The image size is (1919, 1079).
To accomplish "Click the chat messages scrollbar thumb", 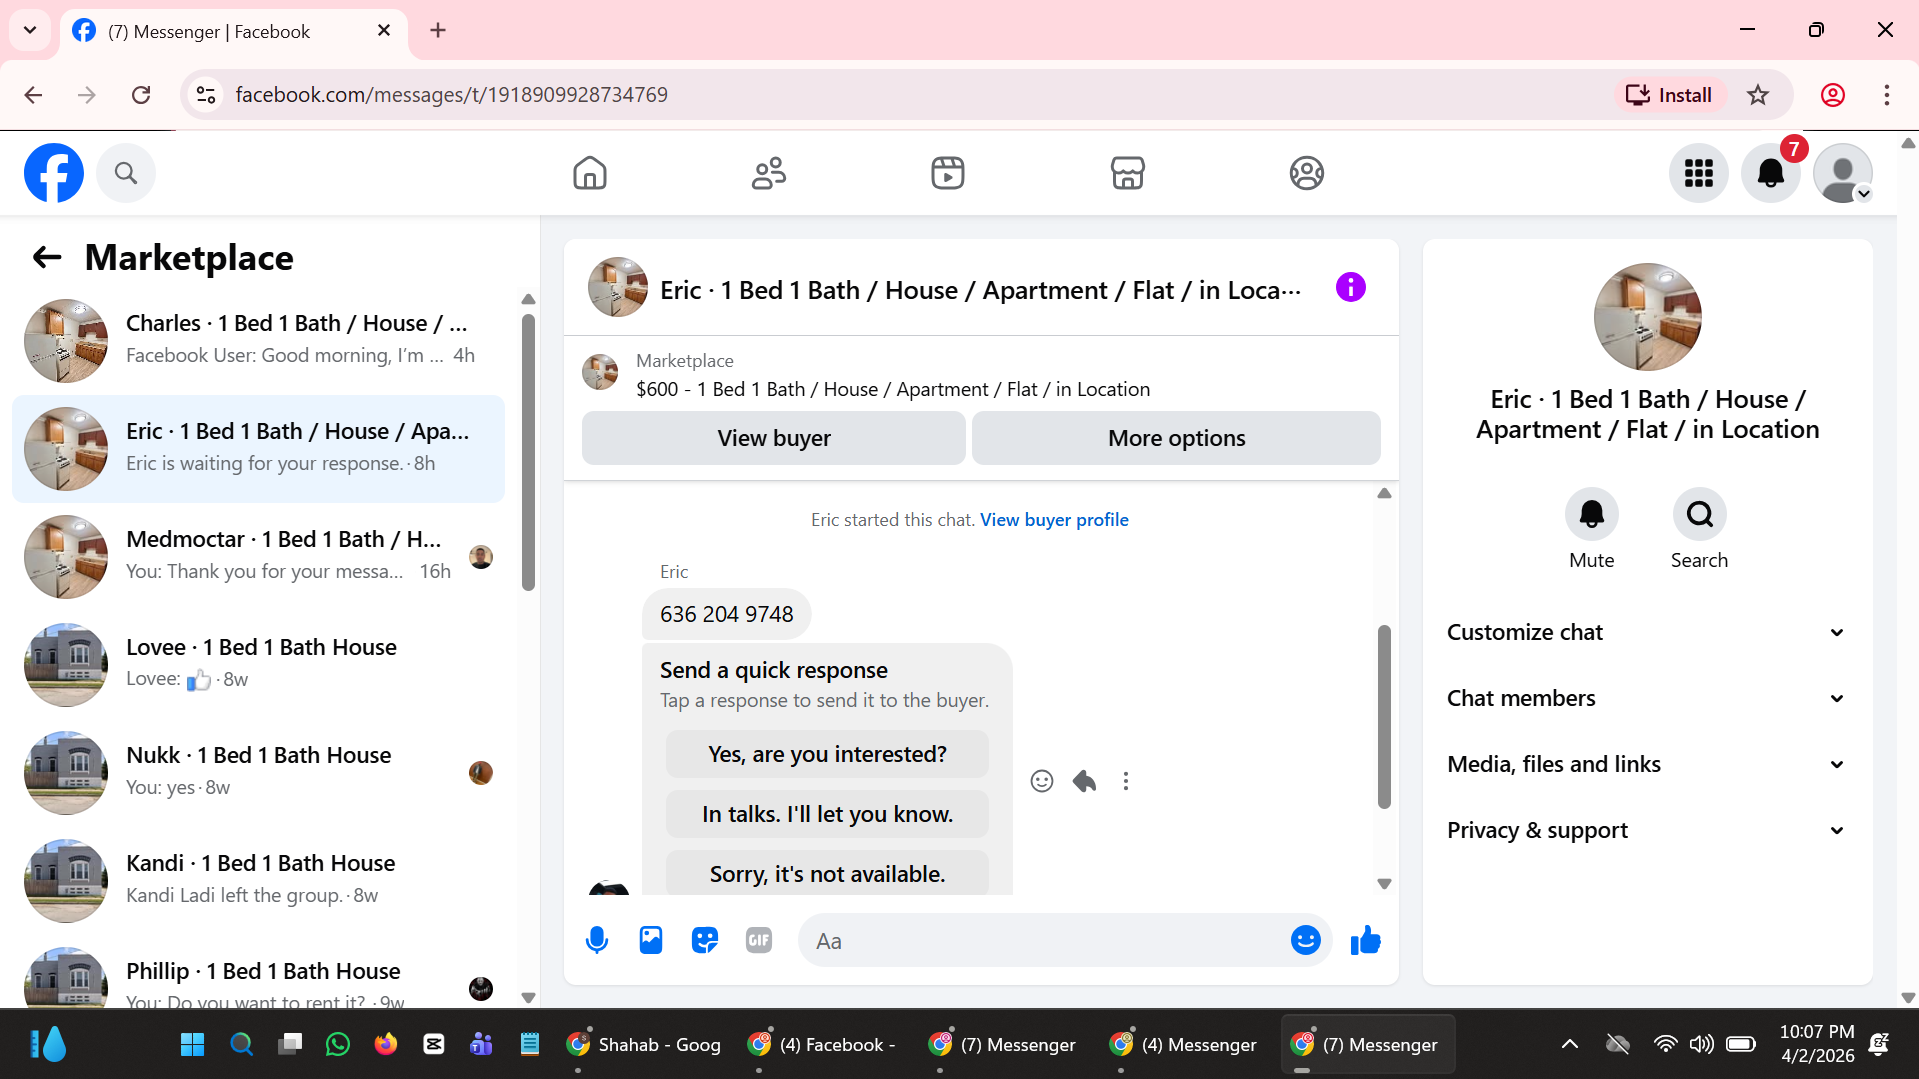I will [x=1384, y=716].
